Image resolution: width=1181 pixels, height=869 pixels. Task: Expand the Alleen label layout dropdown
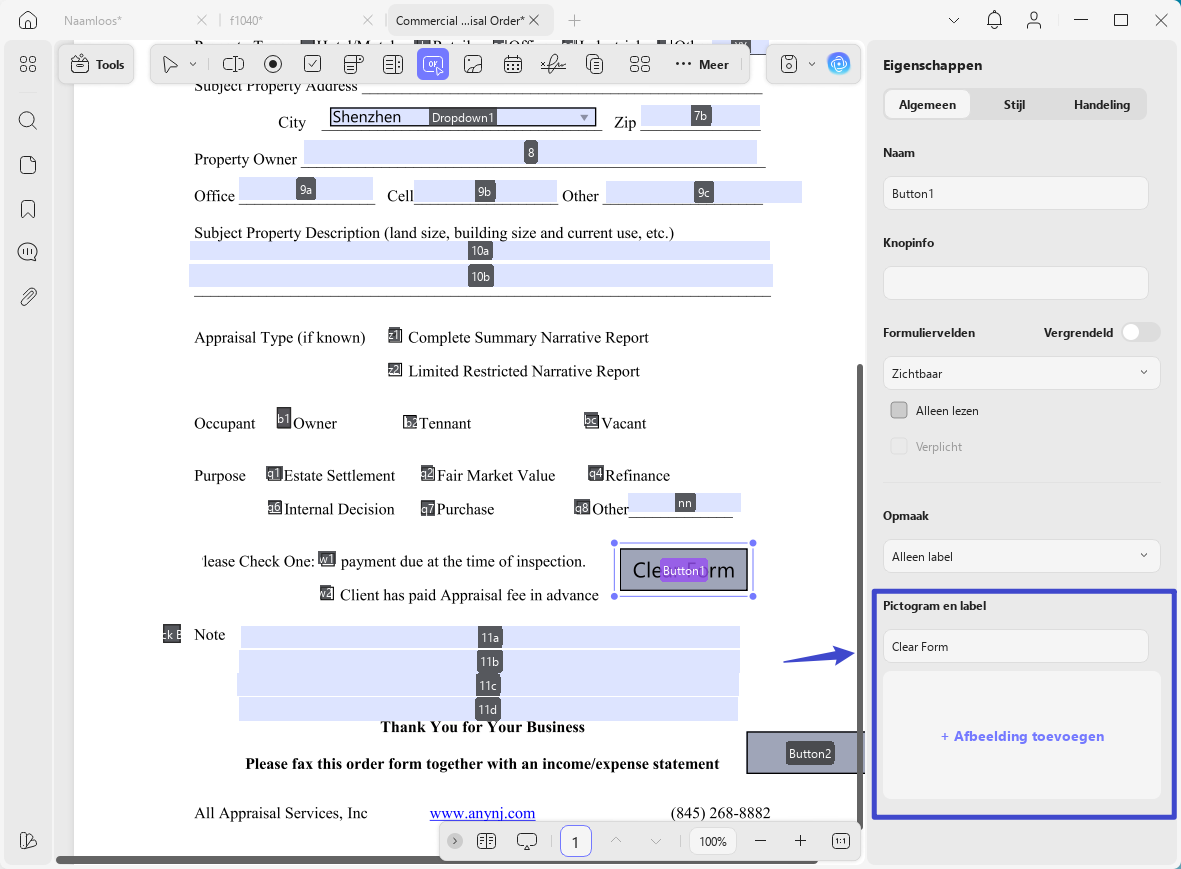[x=1021, y=556]
